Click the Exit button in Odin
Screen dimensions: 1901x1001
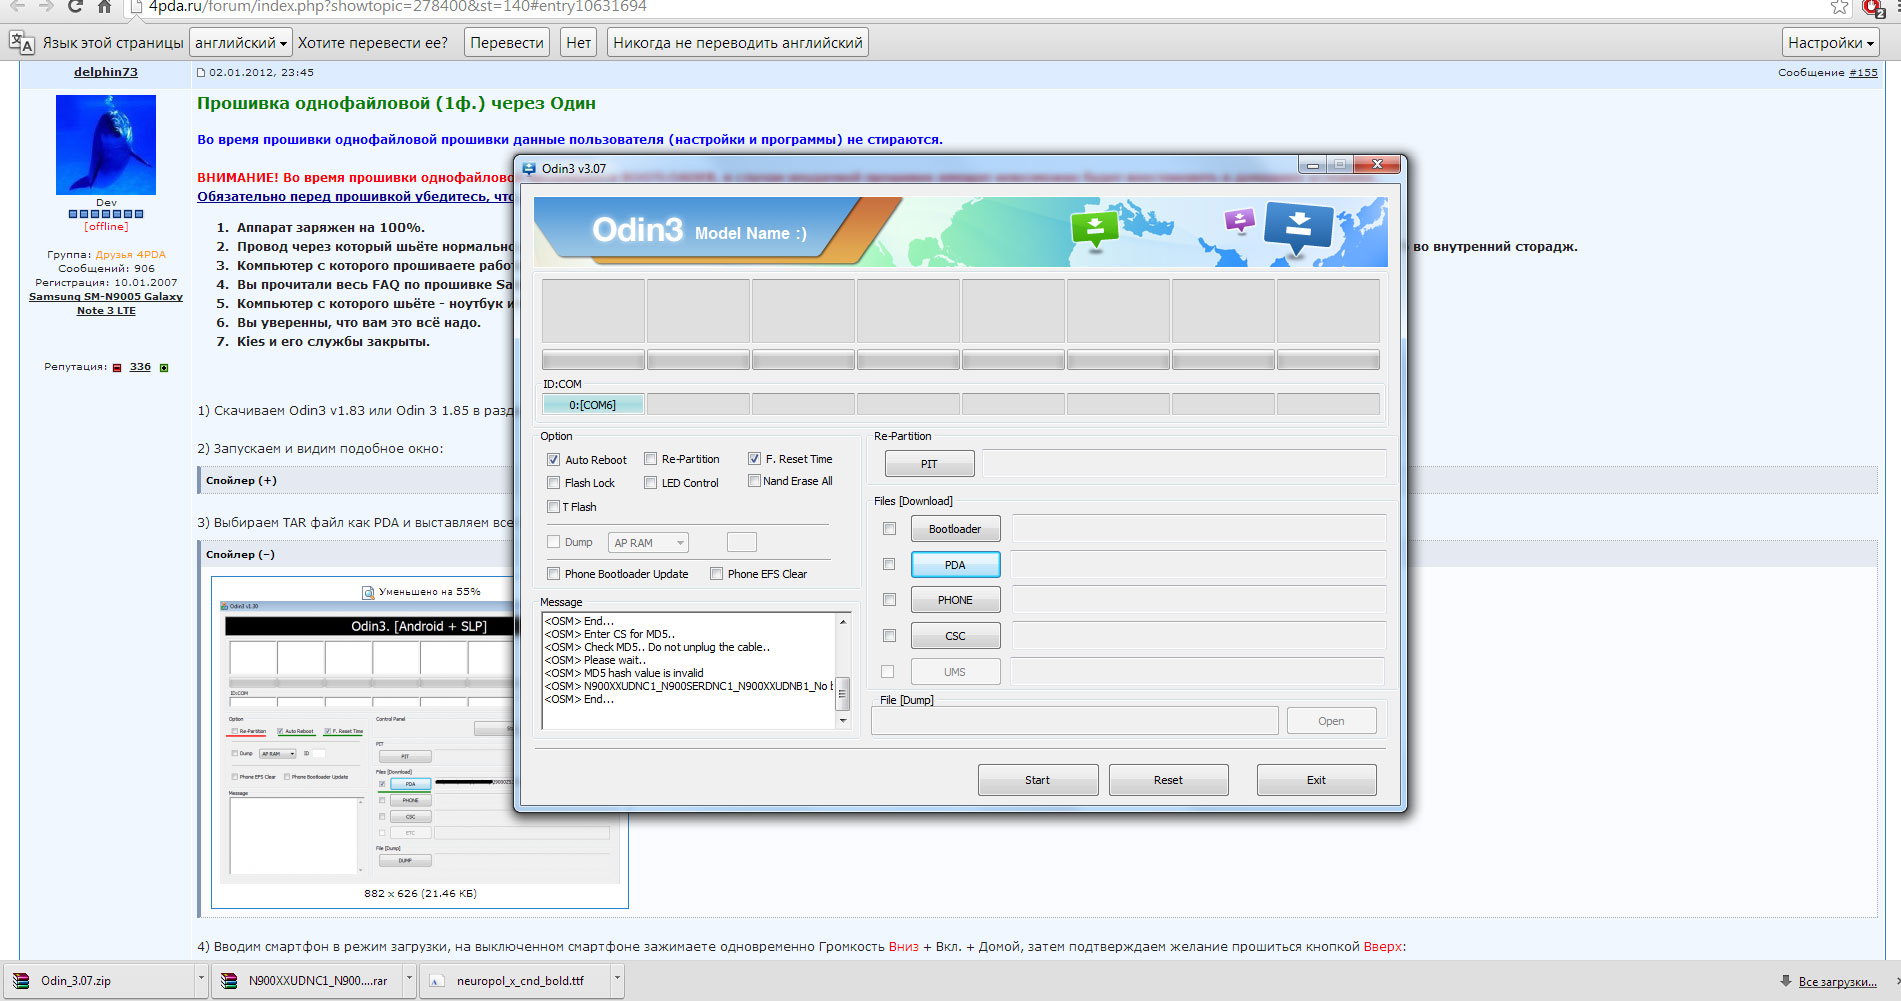pyautogui.click(x=1316, y=780)
